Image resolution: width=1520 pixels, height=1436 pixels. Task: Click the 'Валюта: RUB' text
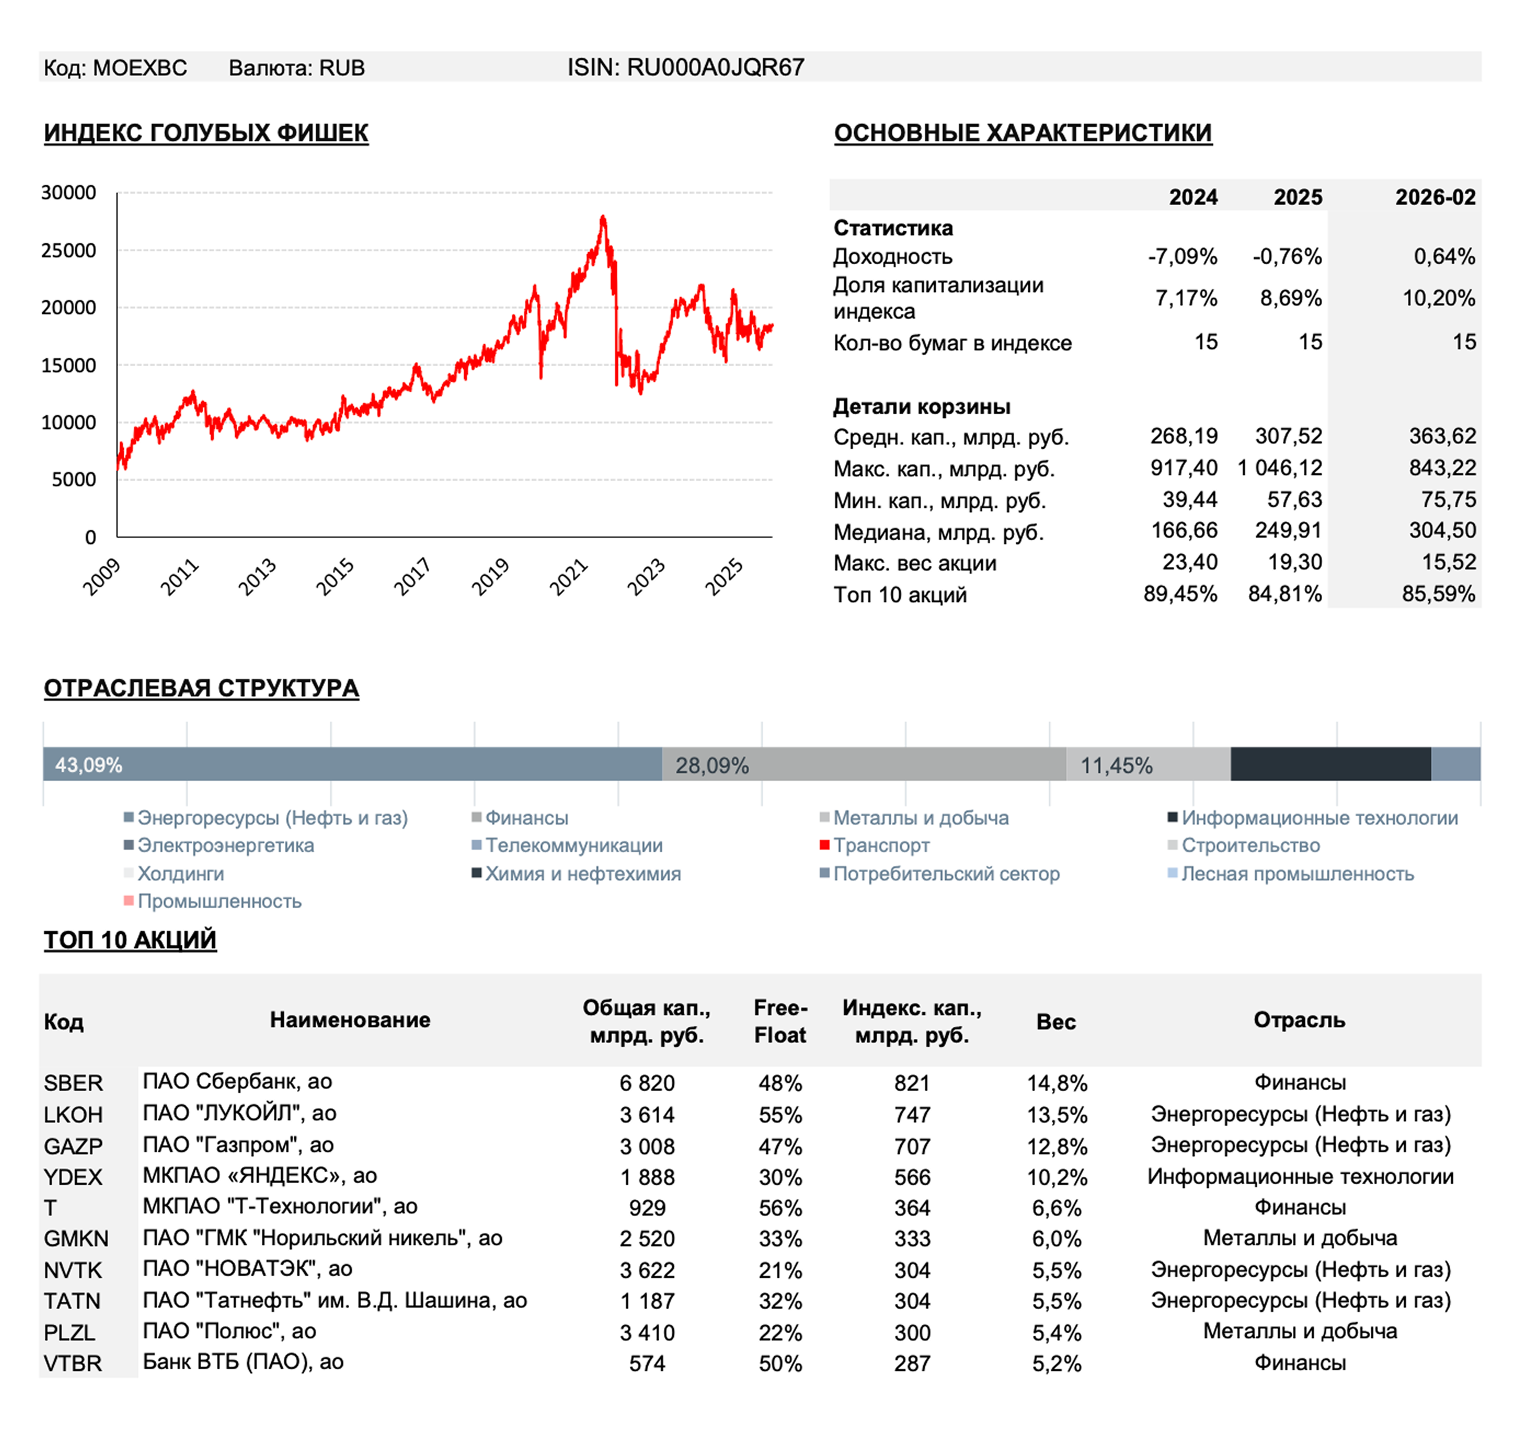point(297,68)
